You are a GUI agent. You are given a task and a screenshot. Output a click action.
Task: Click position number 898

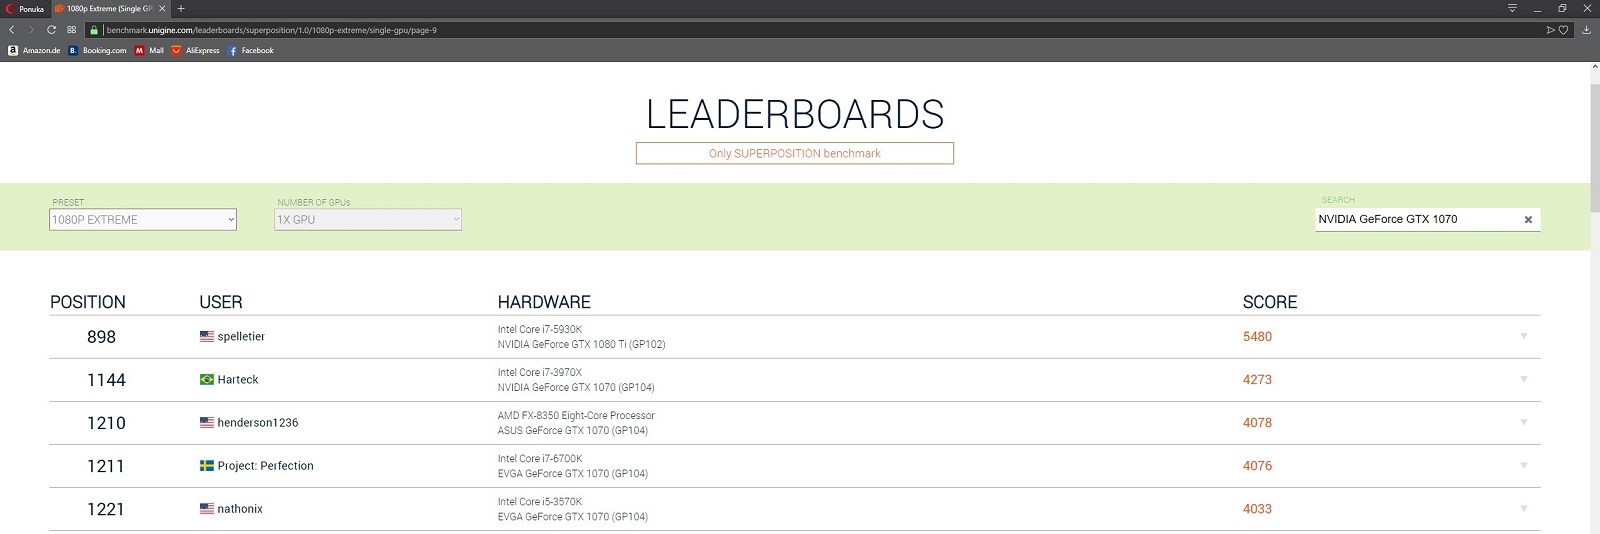coord(102,337)
